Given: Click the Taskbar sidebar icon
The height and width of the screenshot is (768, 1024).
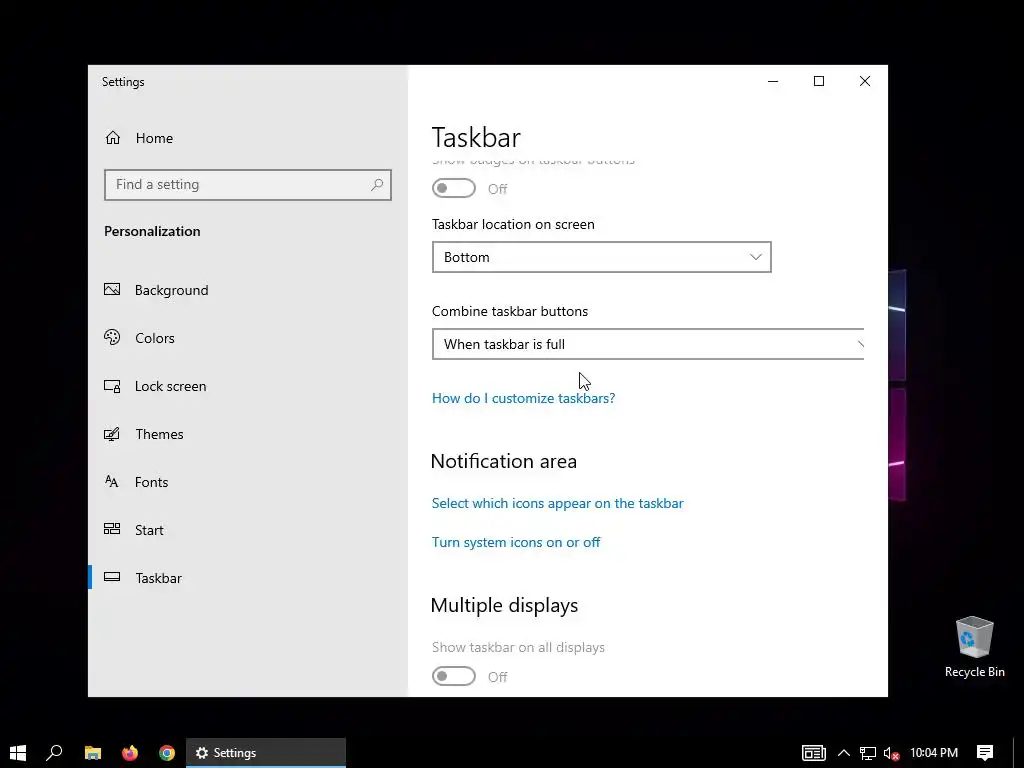Looking at the screenshot, I should pos(112,577).
